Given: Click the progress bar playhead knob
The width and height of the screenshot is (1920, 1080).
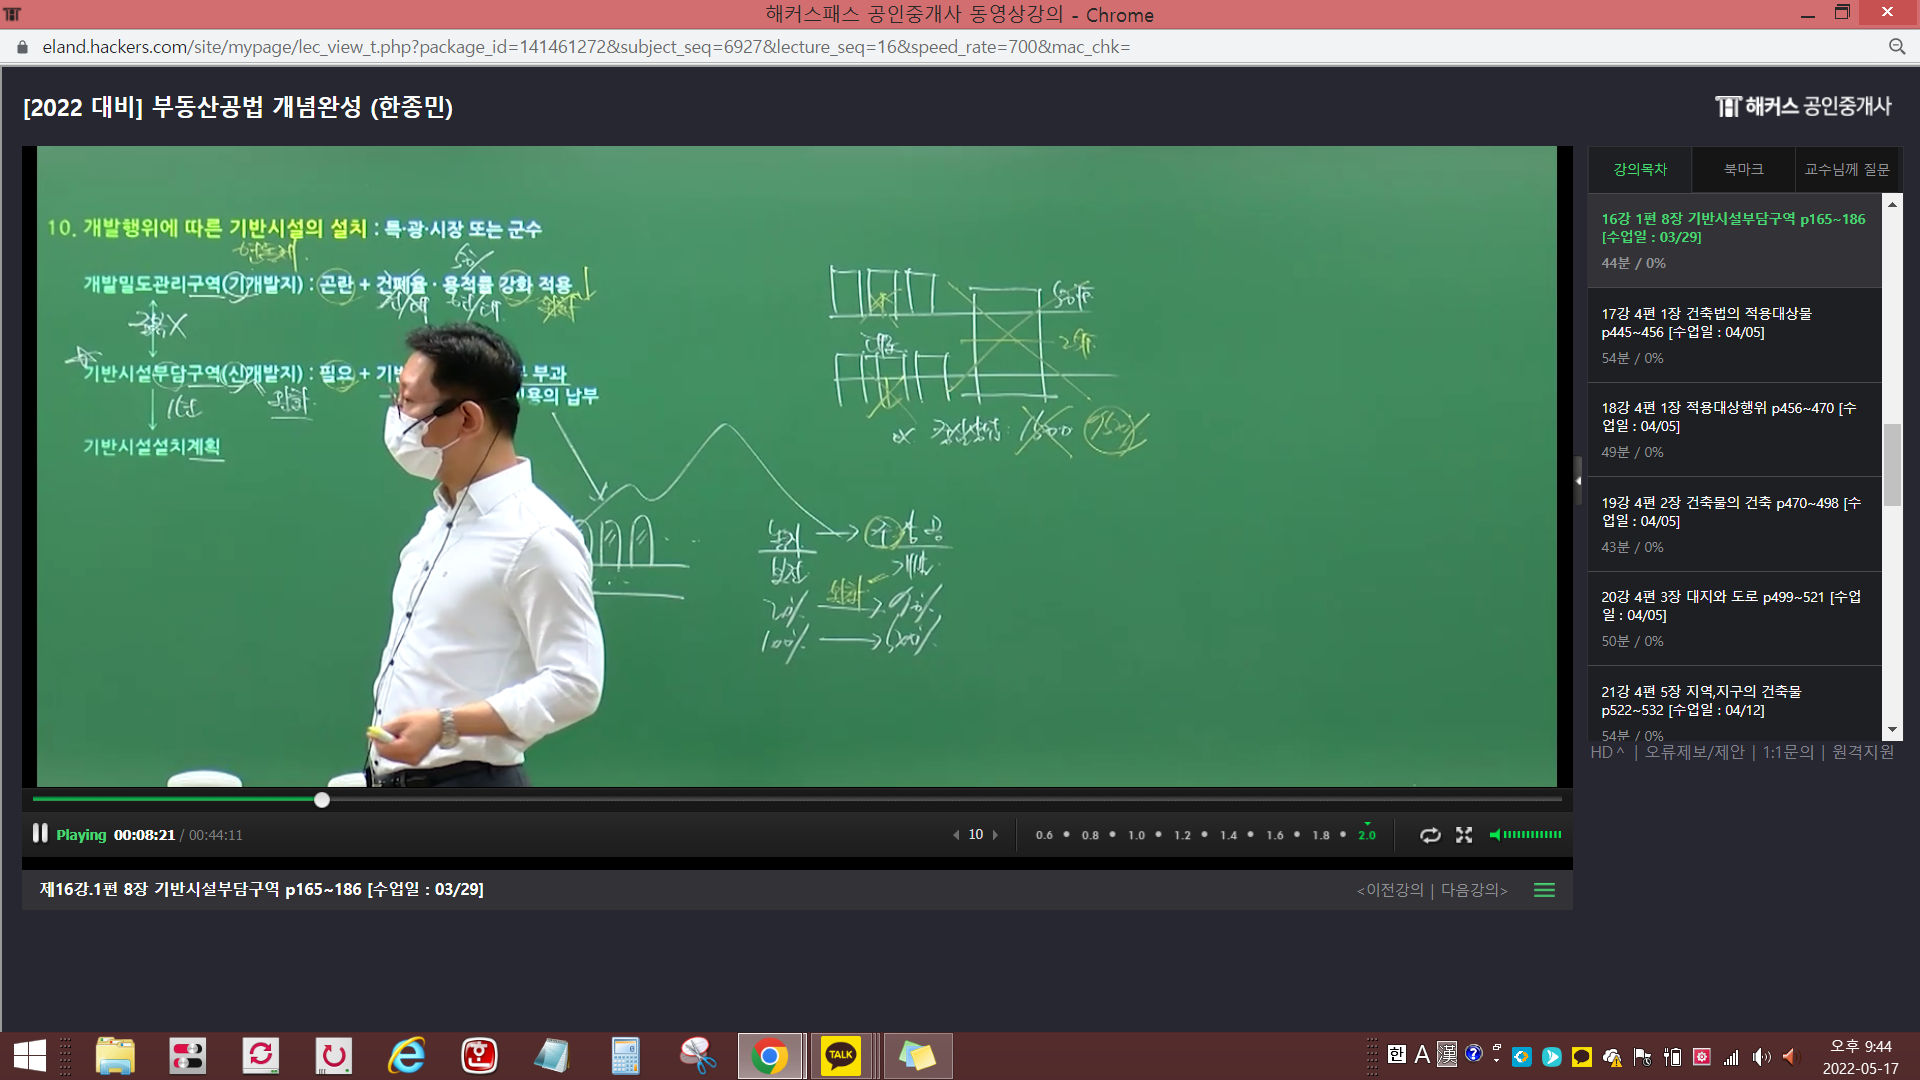Looking at the screenshot, I should click(322, 800).
